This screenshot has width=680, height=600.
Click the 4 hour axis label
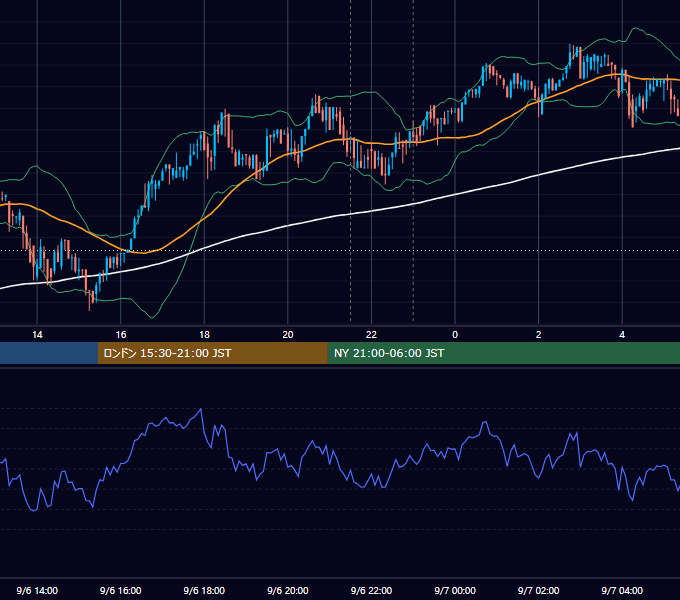click(x=622, y=335)
